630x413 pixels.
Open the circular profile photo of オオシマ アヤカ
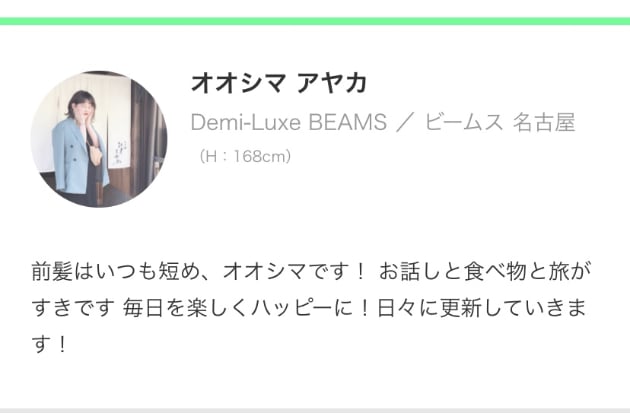99,139
